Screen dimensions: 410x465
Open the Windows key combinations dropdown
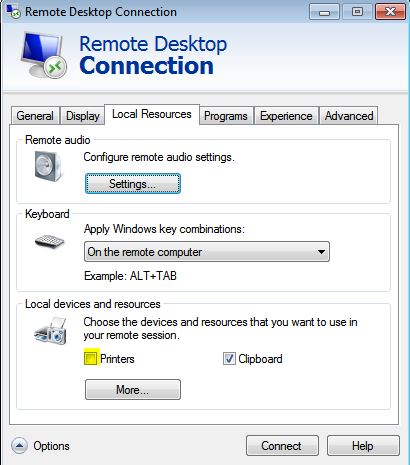tap(207, 252)
